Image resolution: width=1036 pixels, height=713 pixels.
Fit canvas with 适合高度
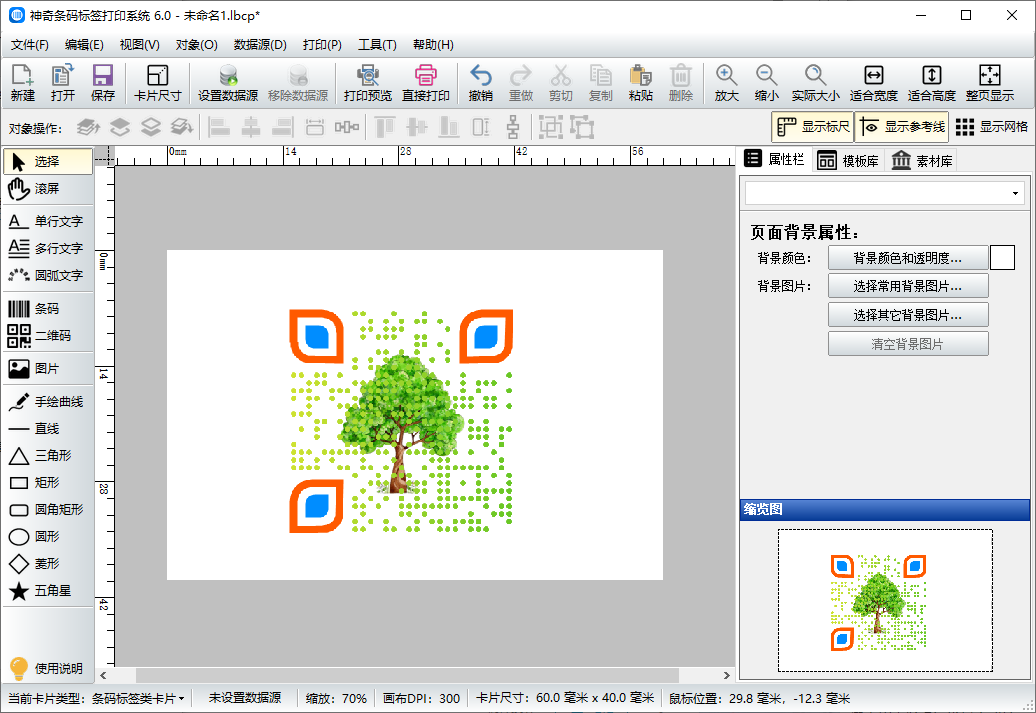[x=932, y=83]
